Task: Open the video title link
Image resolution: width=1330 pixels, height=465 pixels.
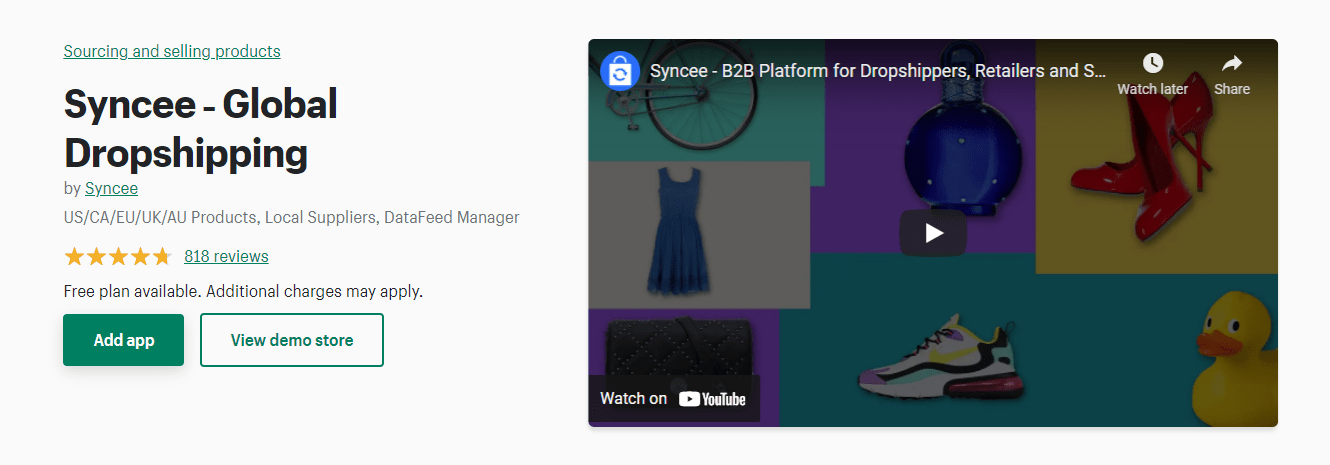Action: point(878,71)
